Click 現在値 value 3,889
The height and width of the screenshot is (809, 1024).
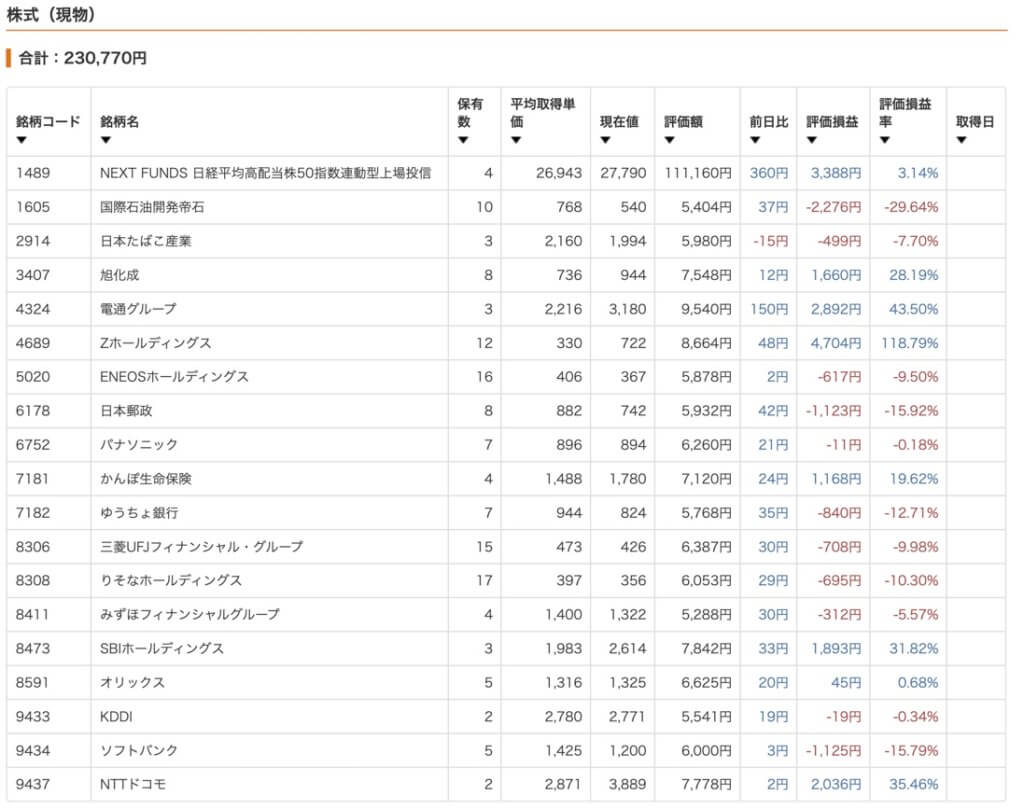coord(627,784)
